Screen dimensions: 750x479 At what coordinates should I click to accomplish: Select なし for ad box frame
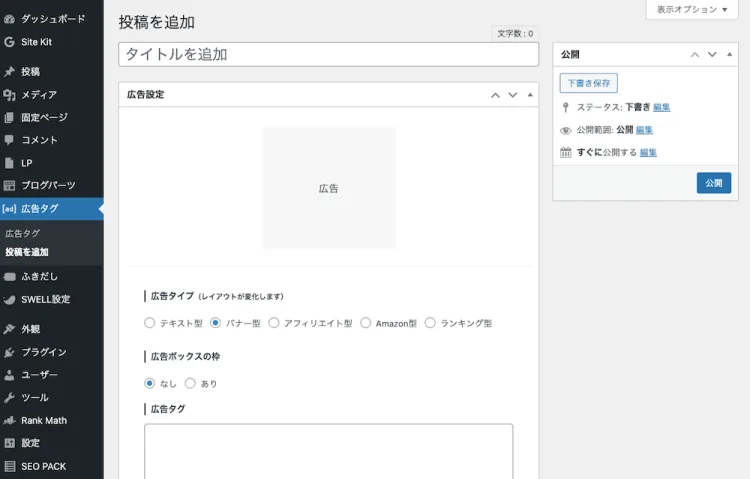(150, 383)
